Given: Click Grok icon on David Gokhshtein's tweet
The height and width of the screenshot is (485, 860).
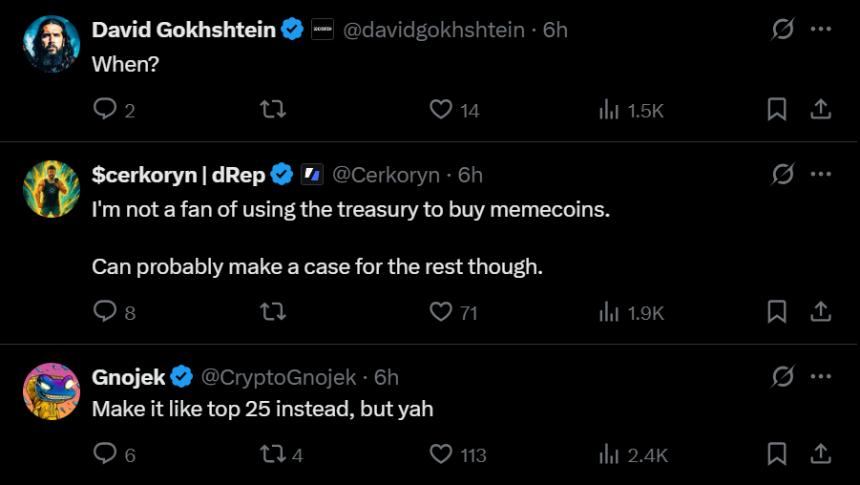Looking at the screenshot, I should pyautogui.click(x=783, y=30).
